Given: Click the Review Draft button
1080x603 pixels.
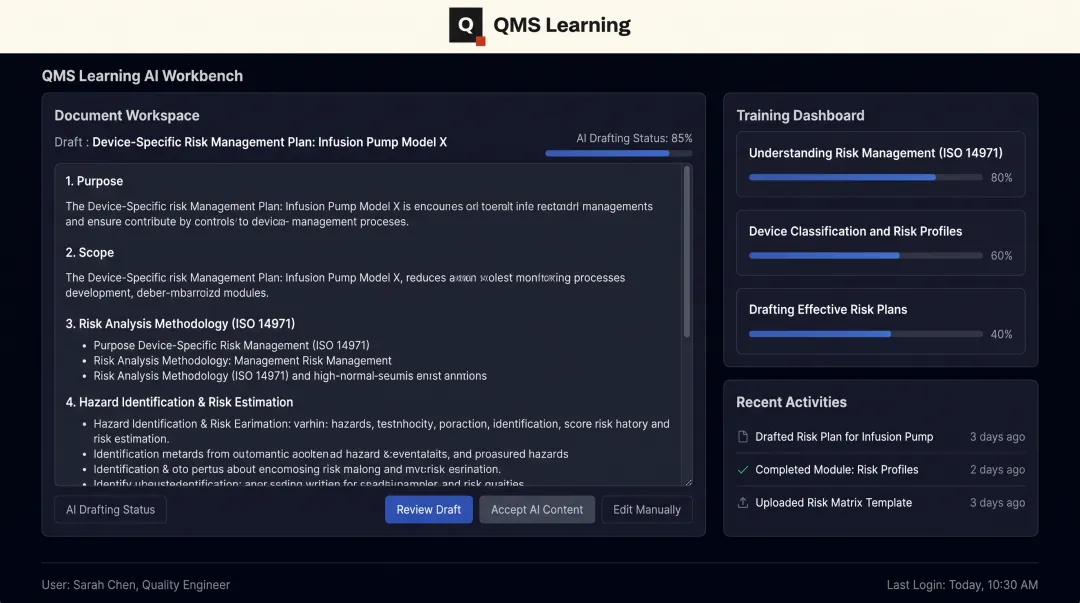Looking at the screenshot, I should coord(428,509).
